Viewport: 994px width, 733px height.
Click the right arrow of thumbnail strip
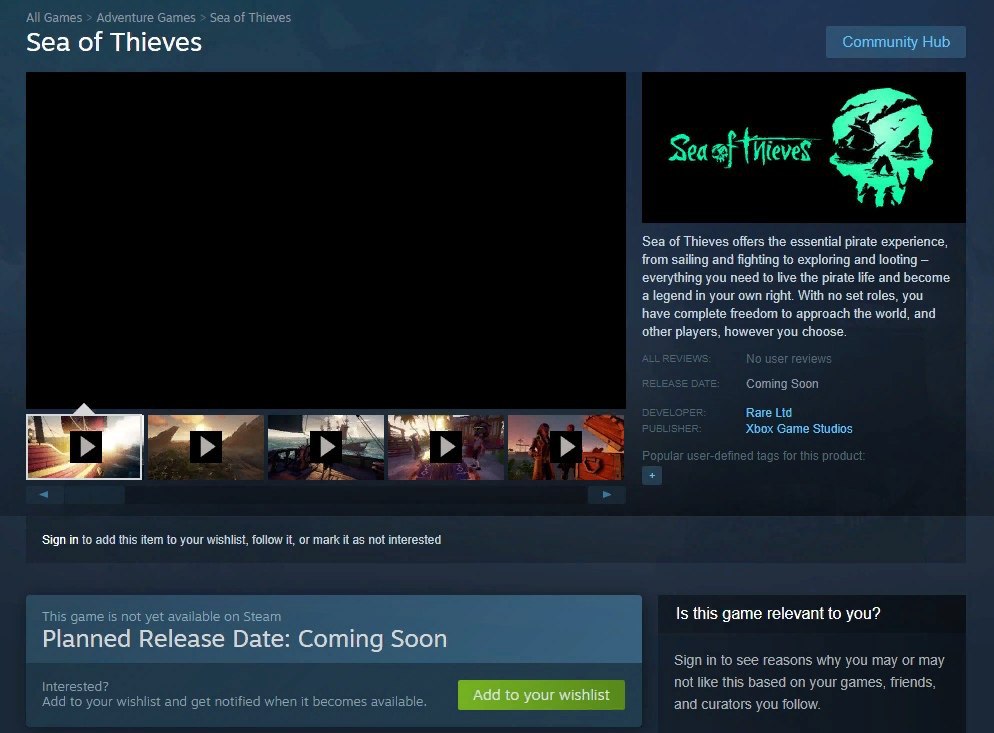pyautogui.click(x=607, y=495)
